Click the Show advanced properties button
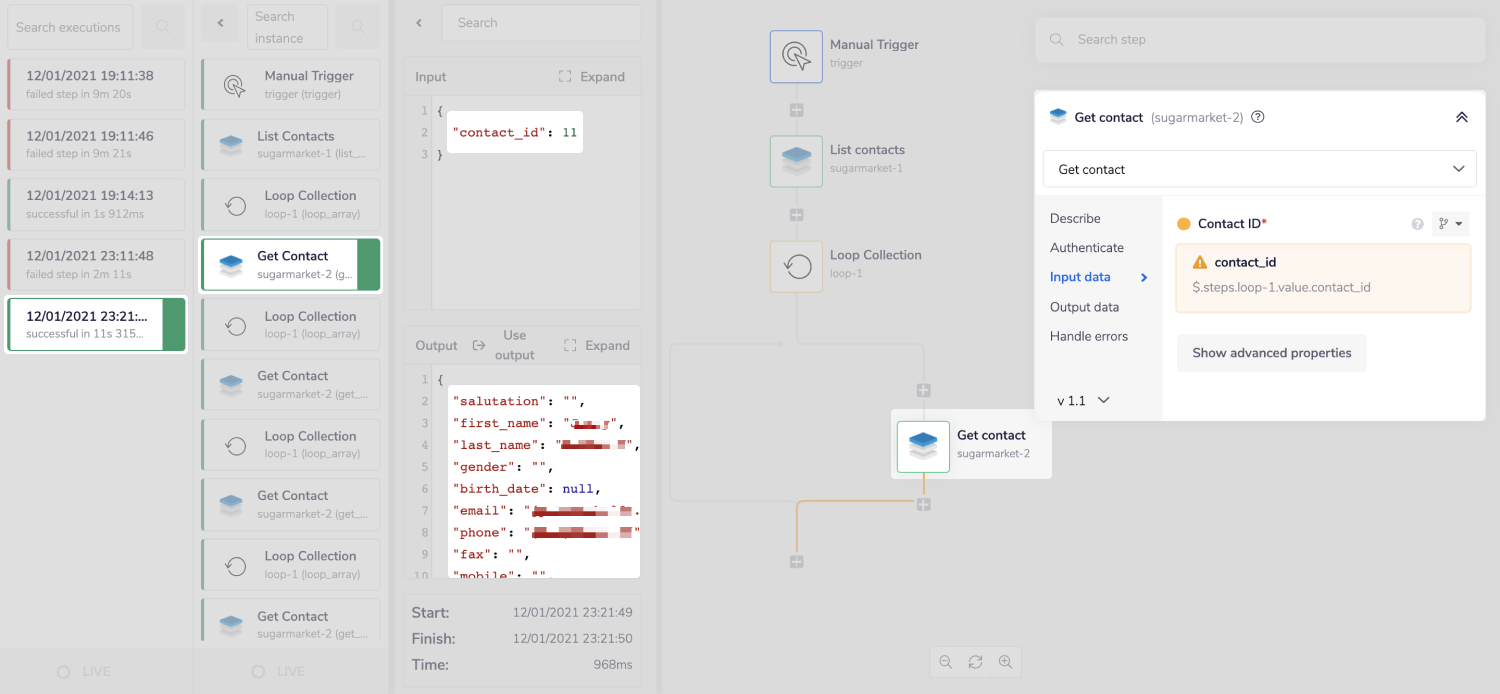1500x694 pixels. pos(1271,352)
